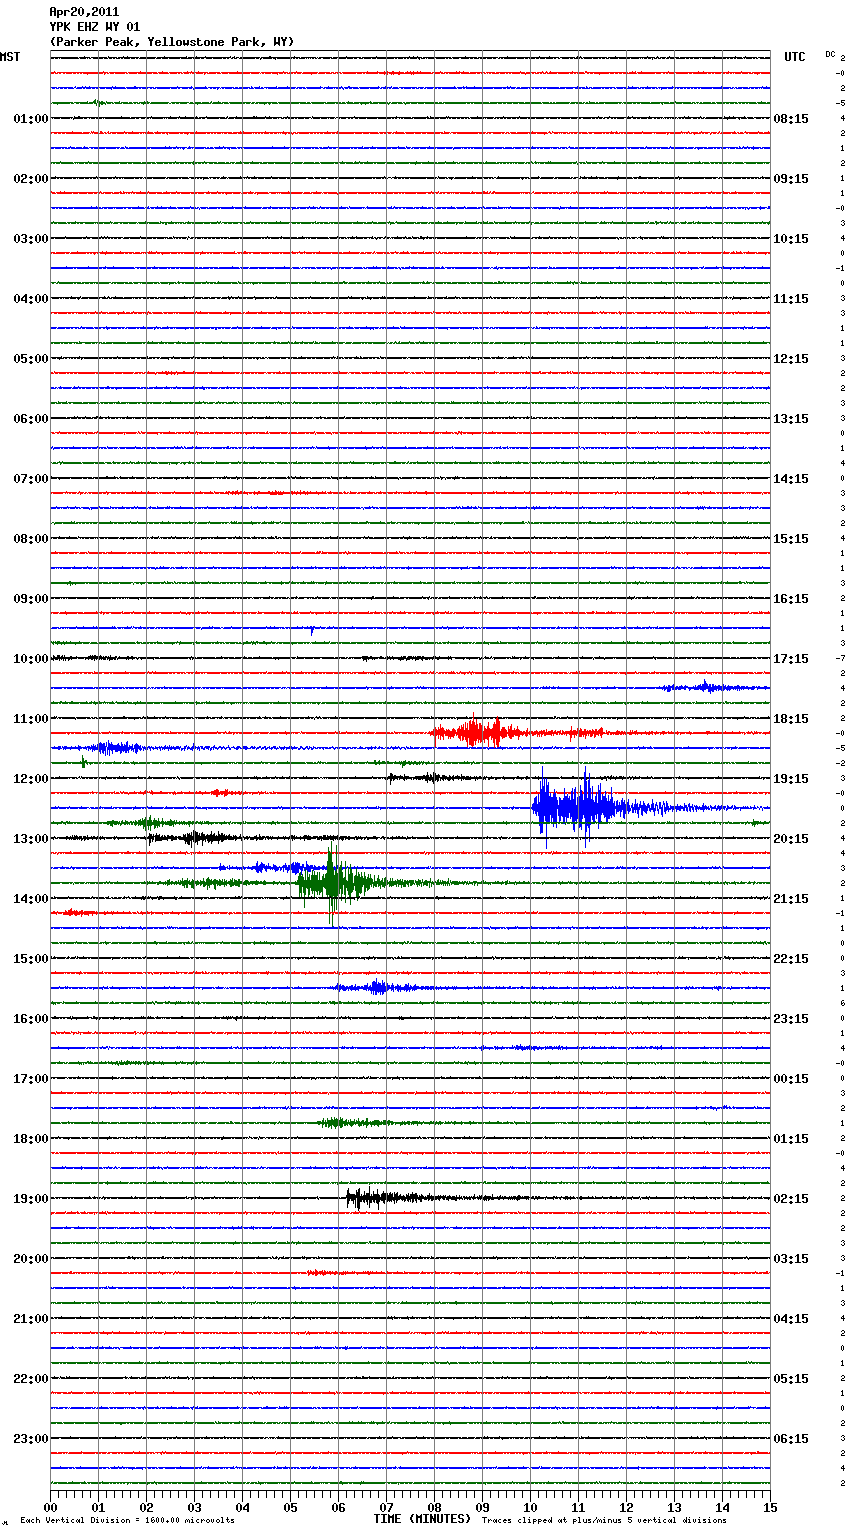This screenshot has width=850, height=1534.
Task: Click the TIME (MINUTES) axis title
Action: point(422,1519)
